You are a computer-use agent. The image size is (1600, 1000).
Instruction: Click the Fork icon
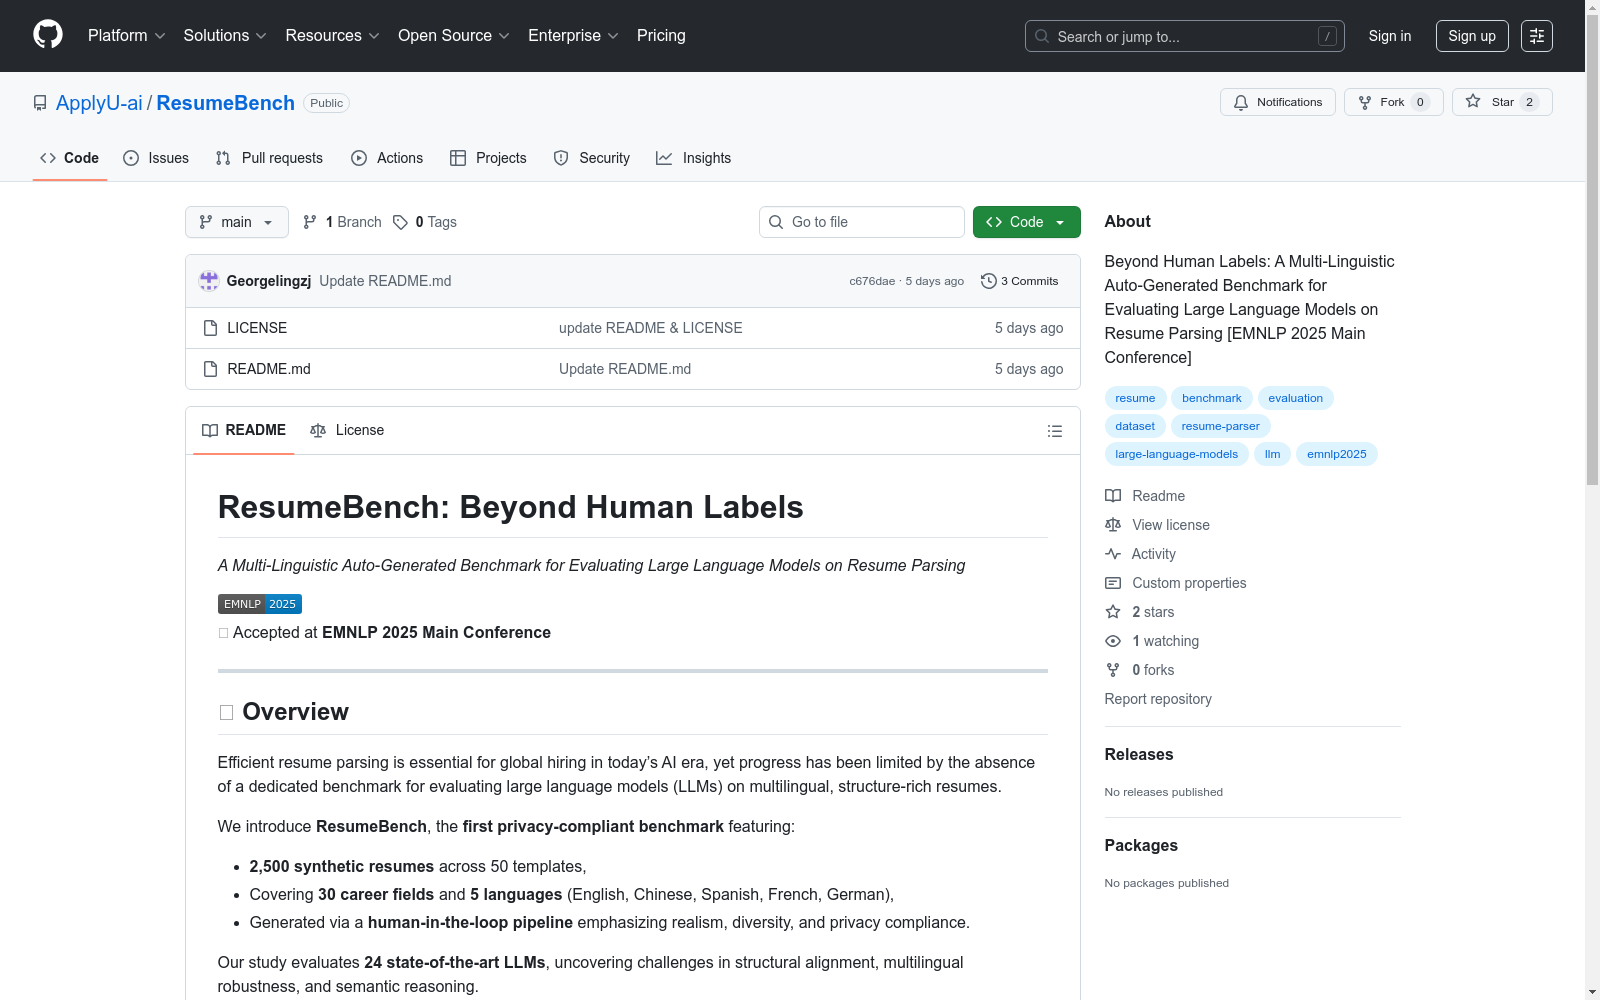pyautogui.click(x=1365, y=102)
